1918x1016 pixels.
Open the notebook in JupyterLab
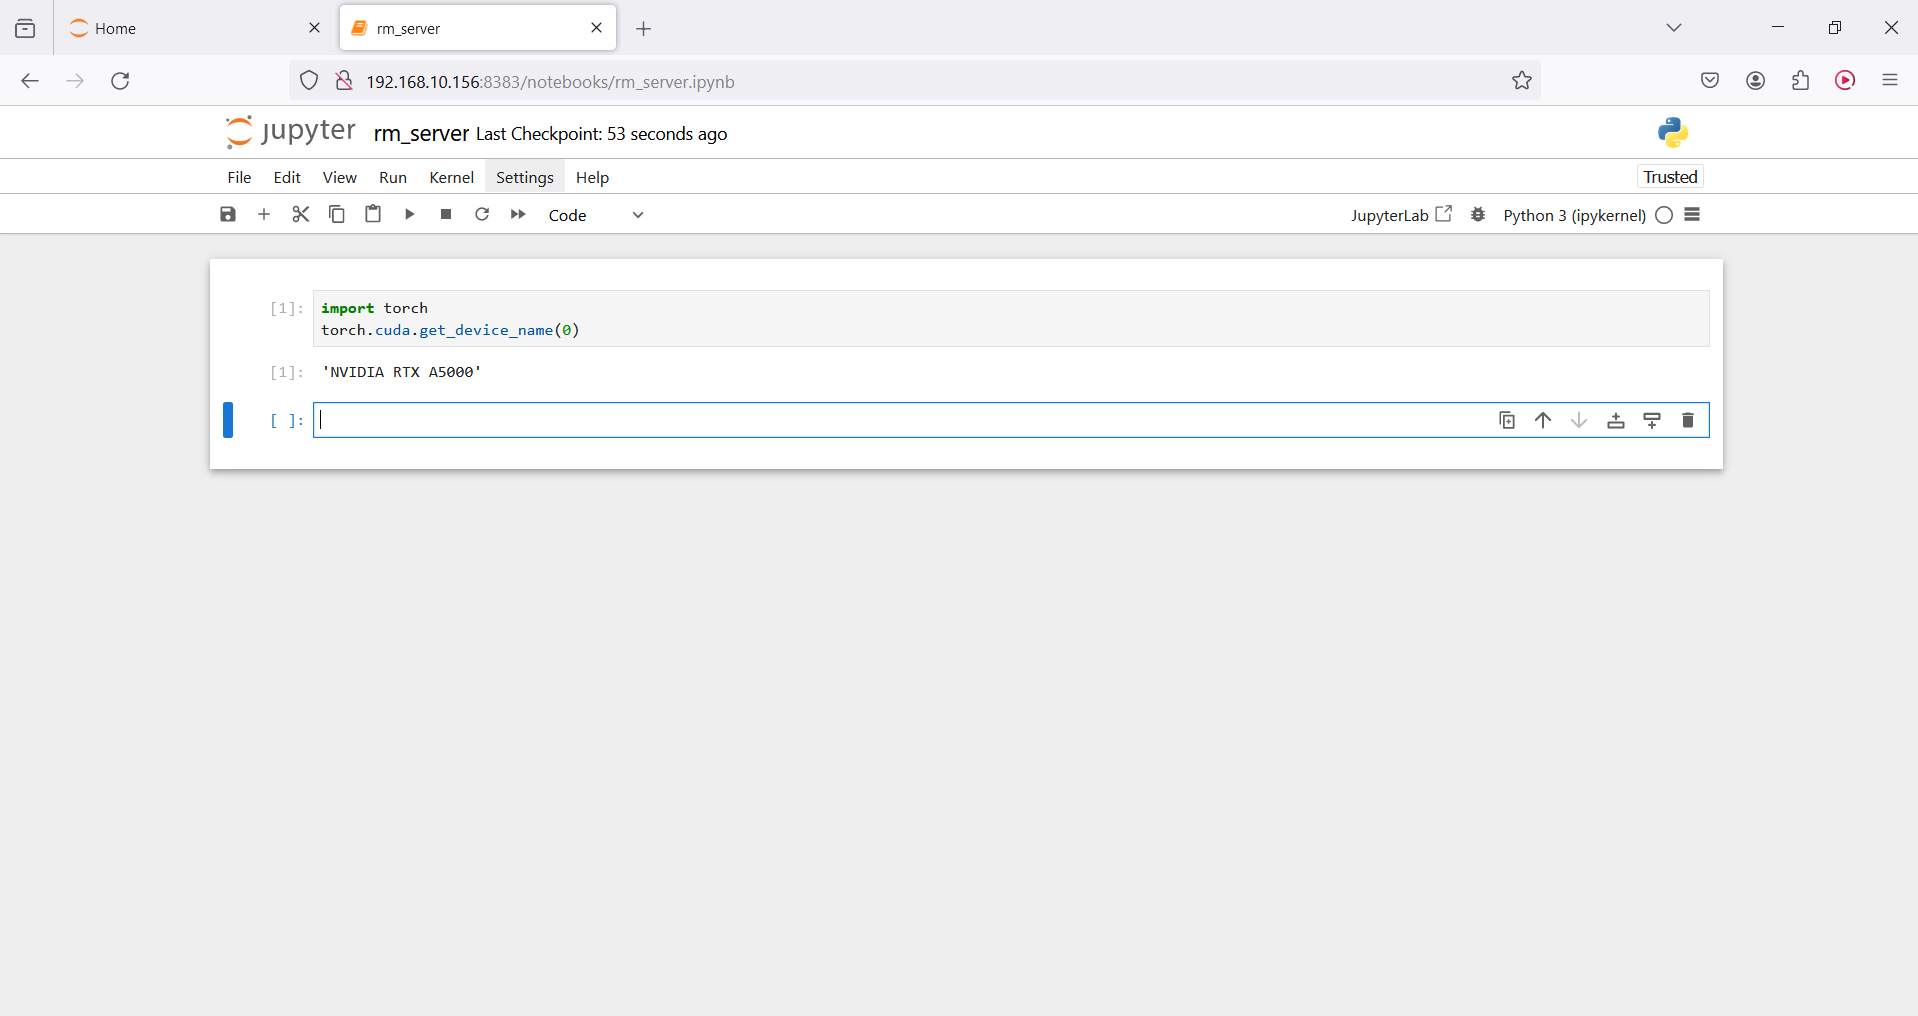1401,215
